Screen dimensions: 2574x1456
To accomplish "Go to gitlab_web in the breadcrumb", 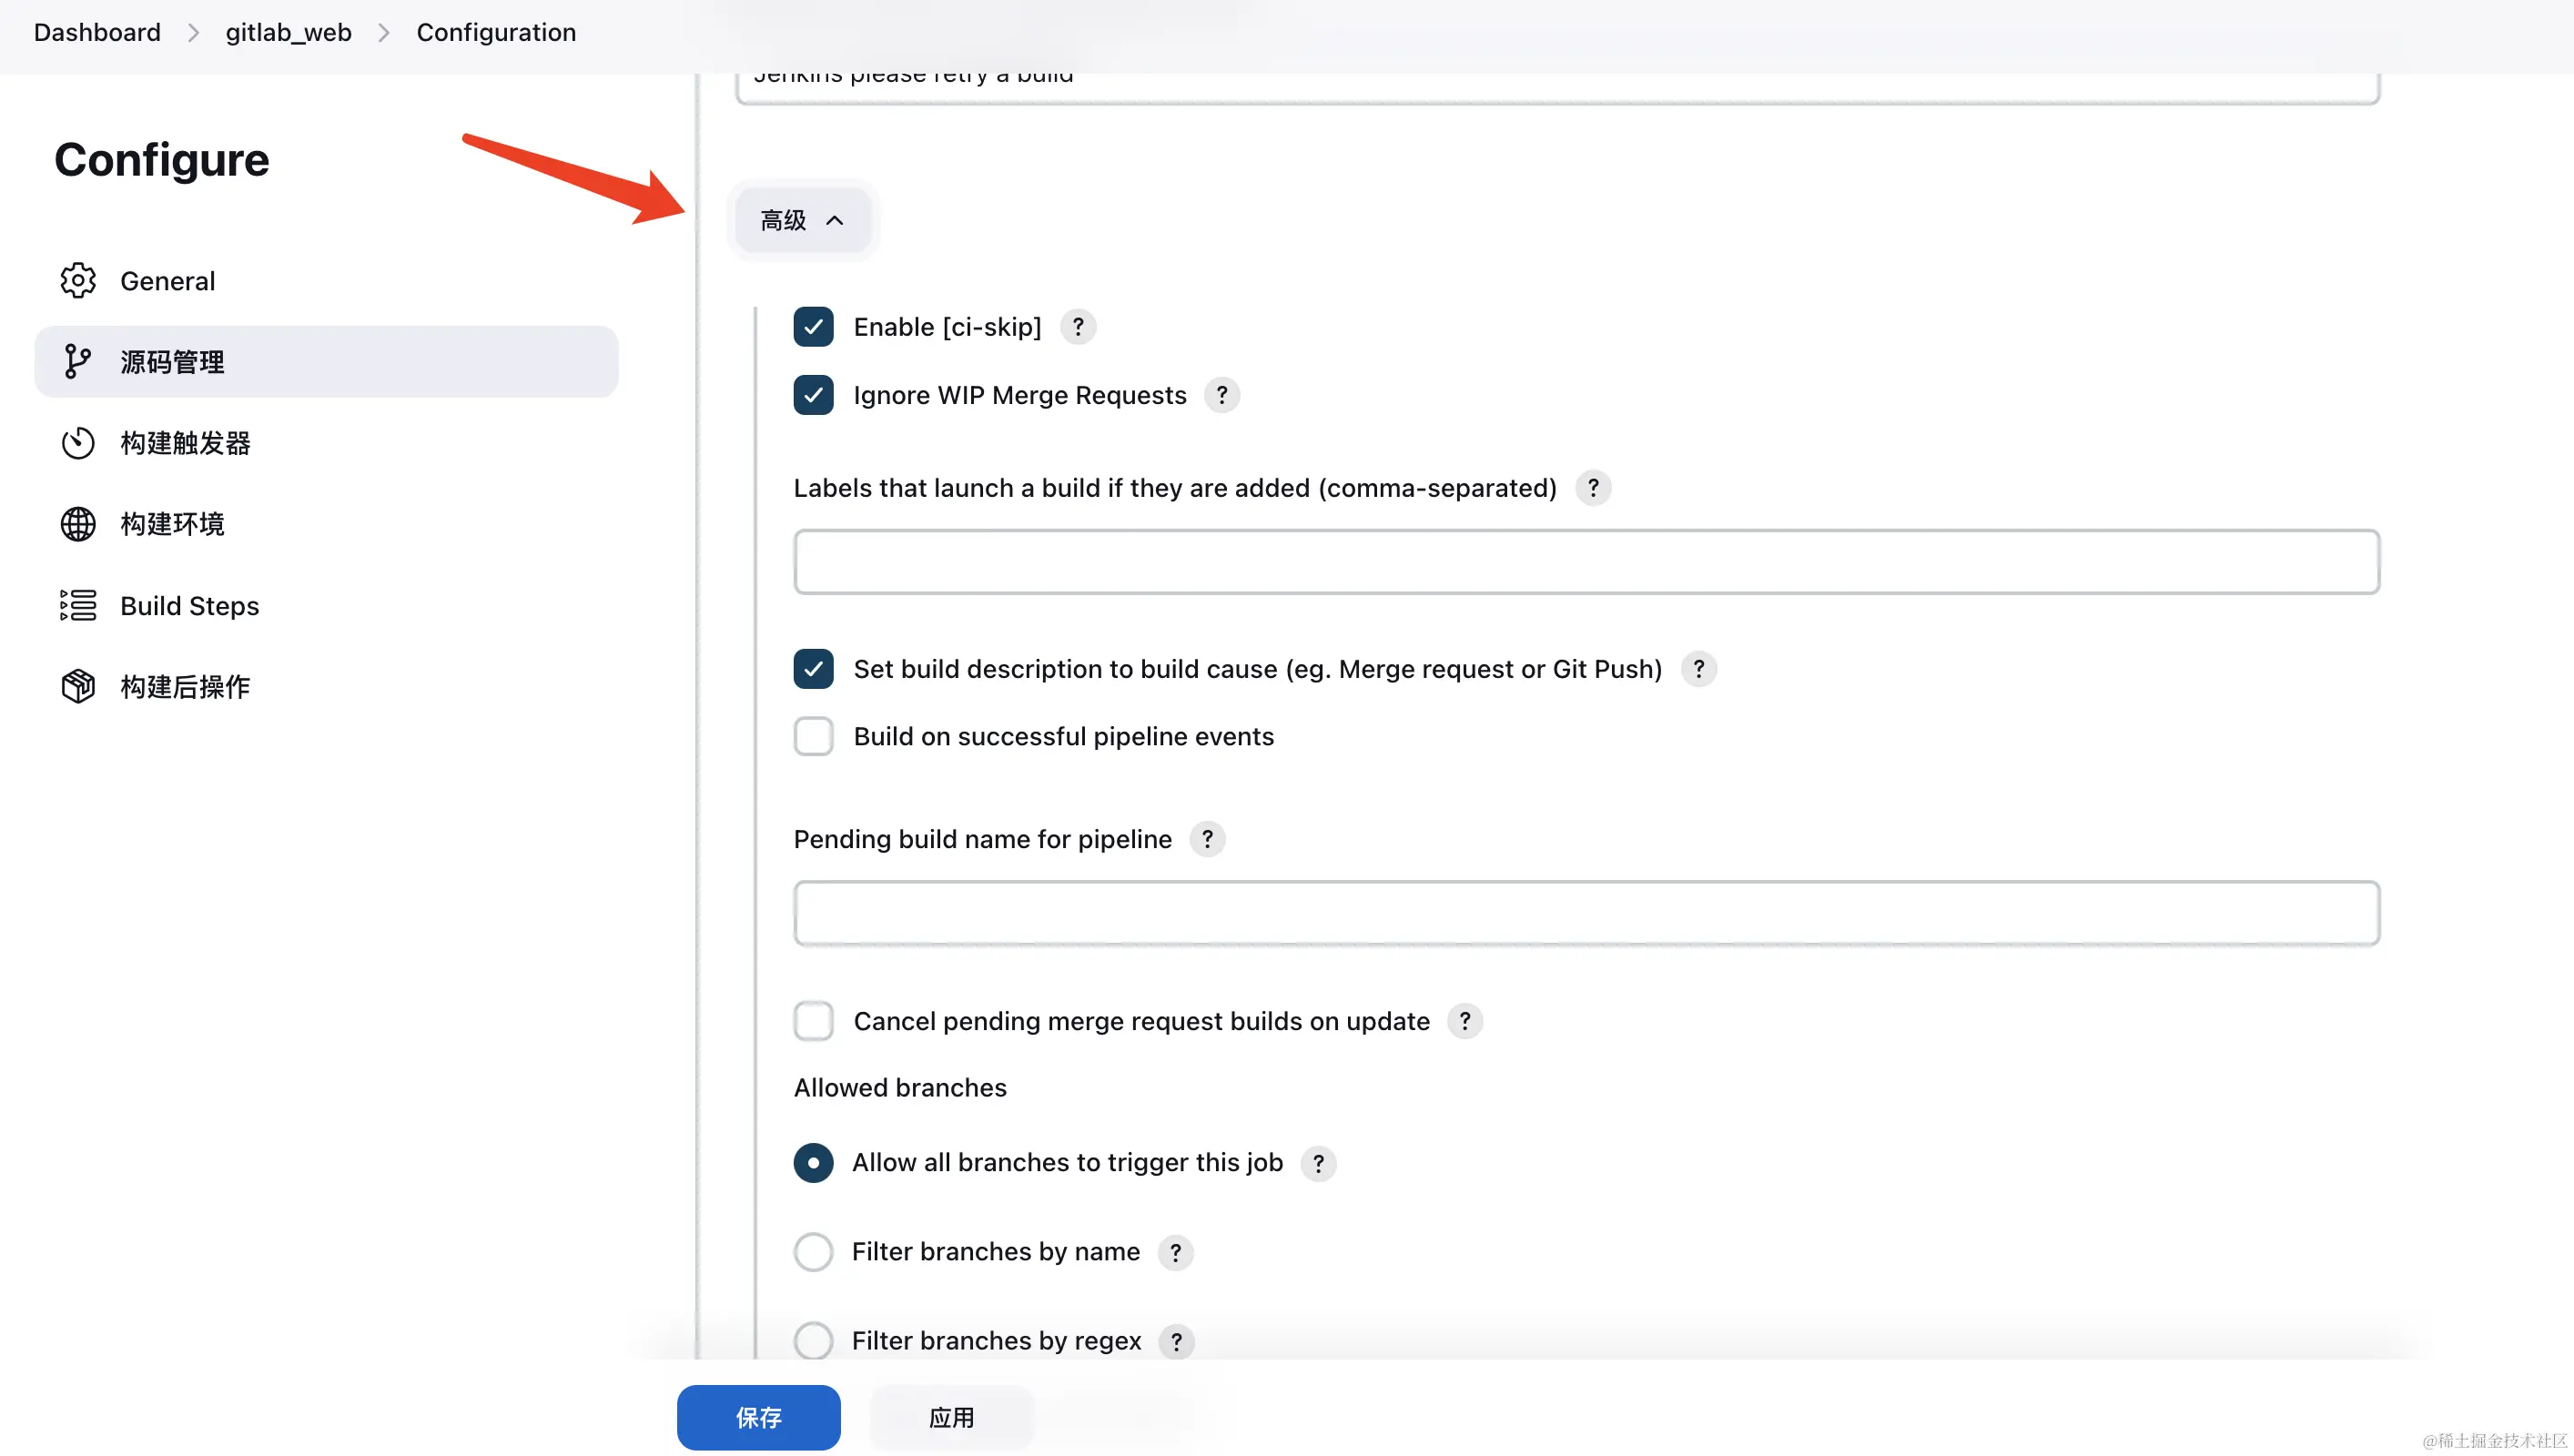I will click(x=288, y=32).
